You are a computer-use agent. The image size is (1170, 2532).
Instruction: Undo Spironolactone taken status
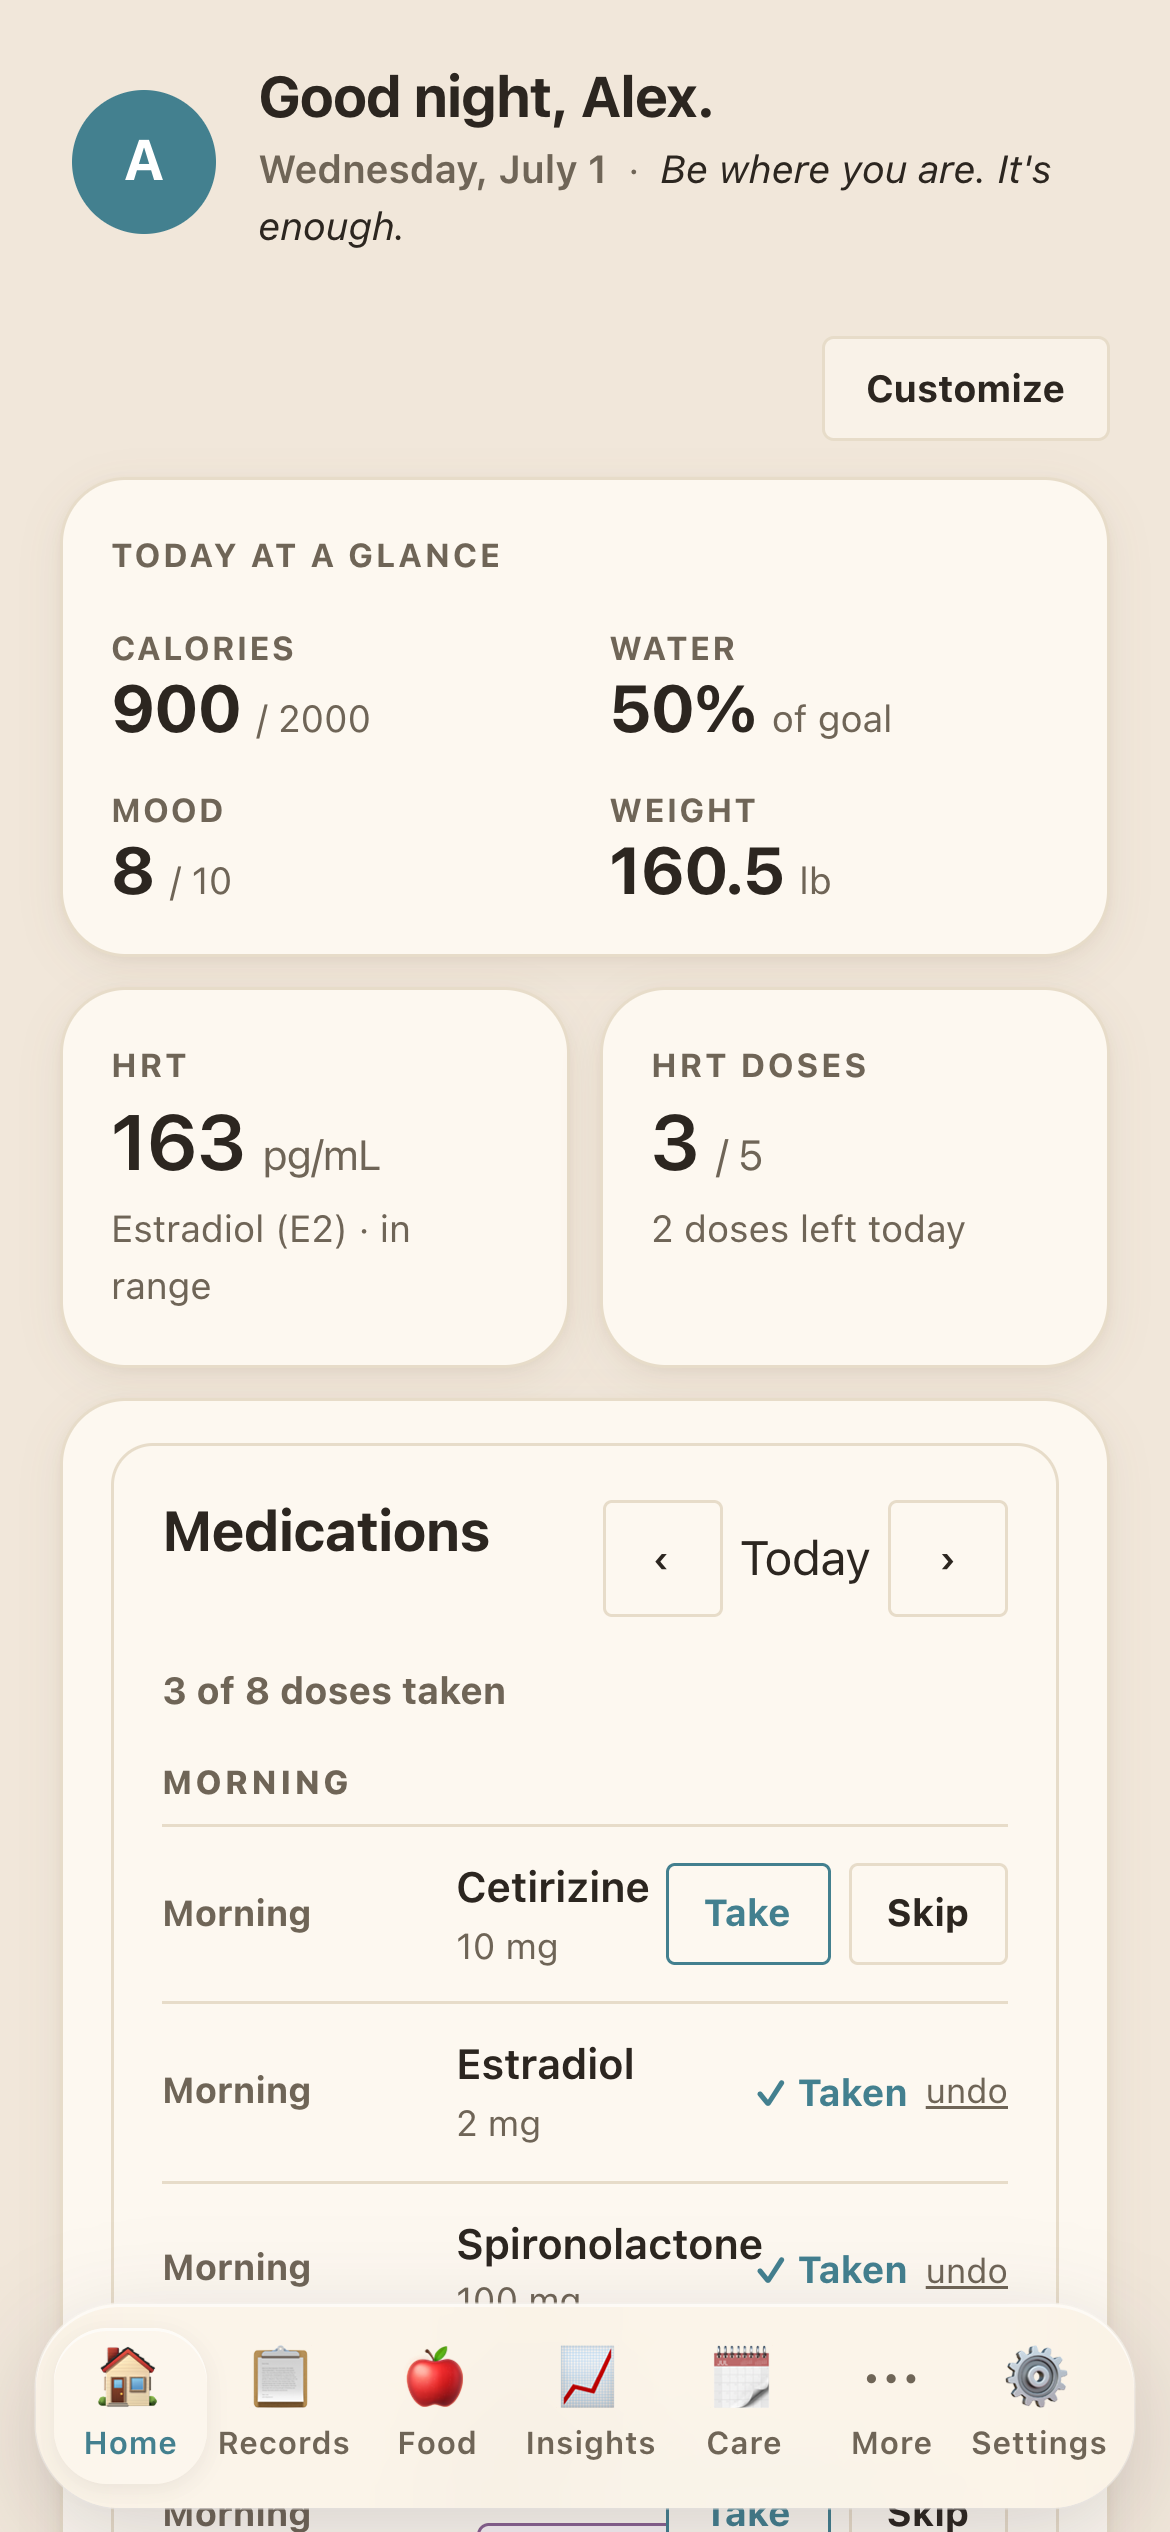click(966, 2271)
